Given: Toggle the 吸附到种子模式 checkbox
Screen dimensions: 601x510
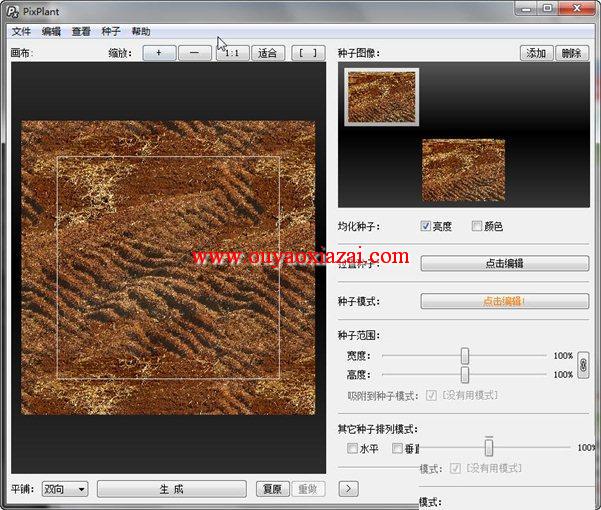Looking at the screenshot, I should click(431, 395).
